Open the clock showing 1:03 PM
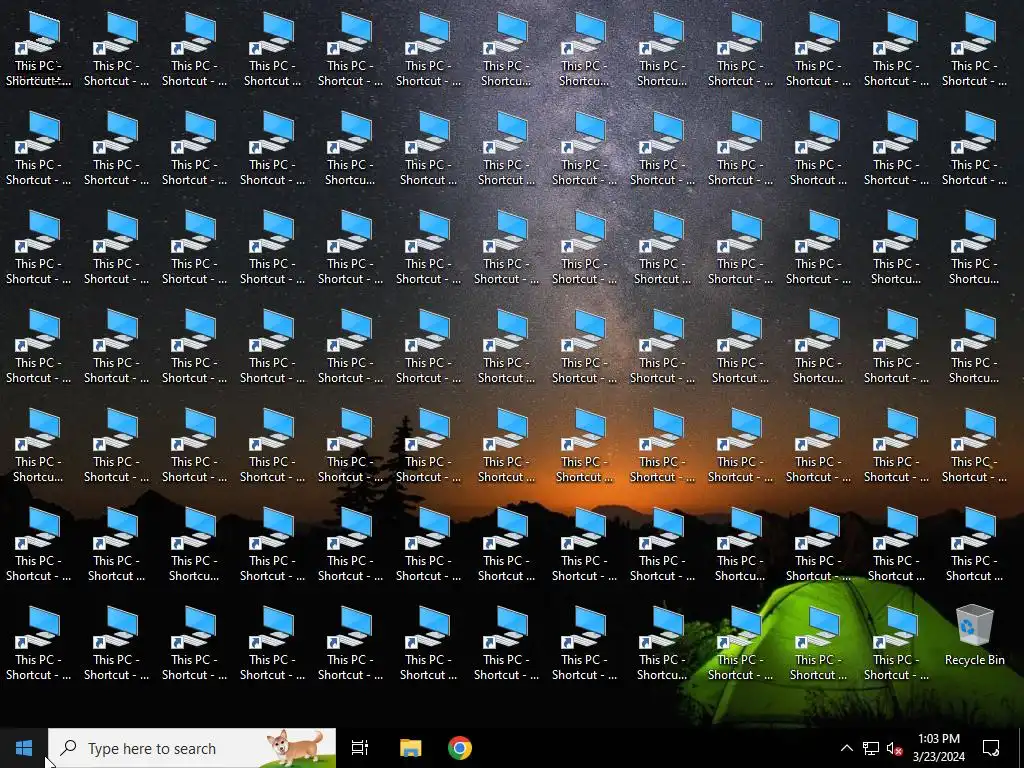Viewport: 1024px width, 768px height. click(x=938, y=748)
